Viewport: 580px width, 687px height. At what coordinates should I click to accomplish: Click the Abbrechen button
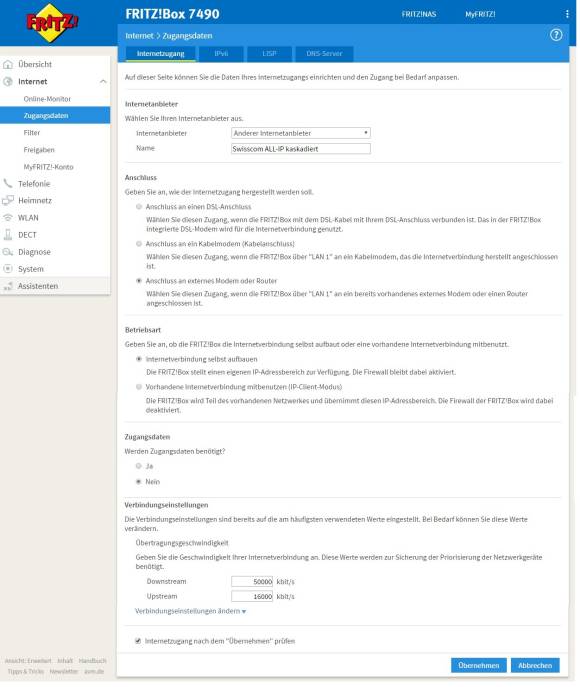click(x=535, y=665)
